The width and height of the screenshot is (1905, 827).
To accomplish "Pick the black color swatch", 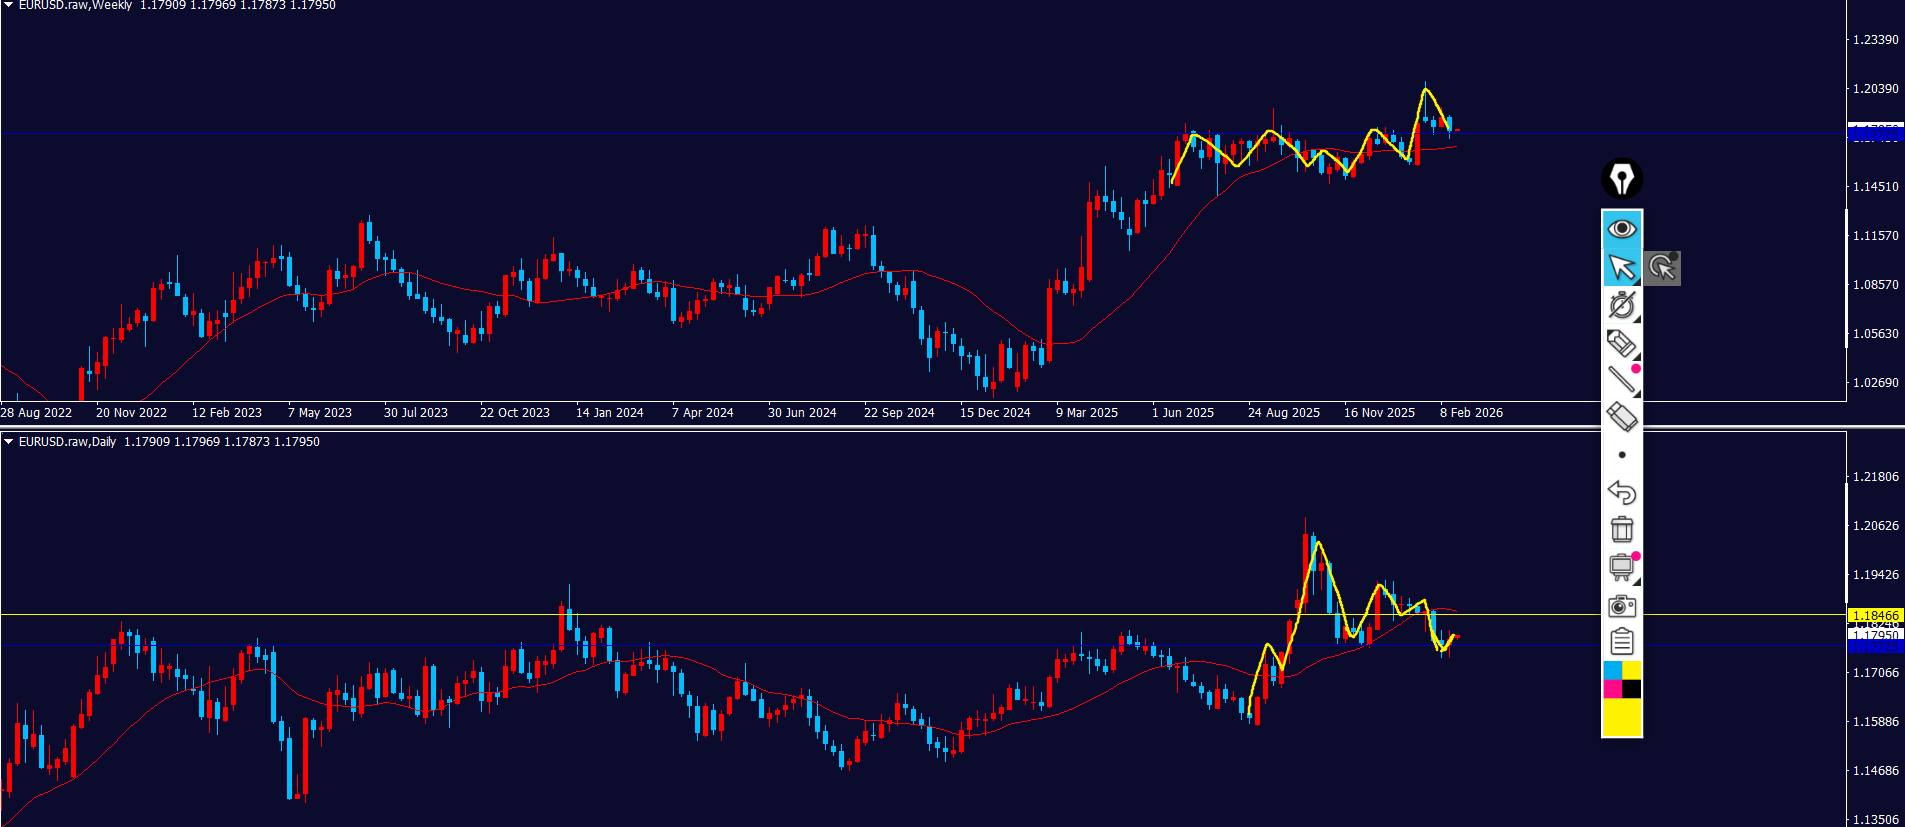I will pos(1631,689).
